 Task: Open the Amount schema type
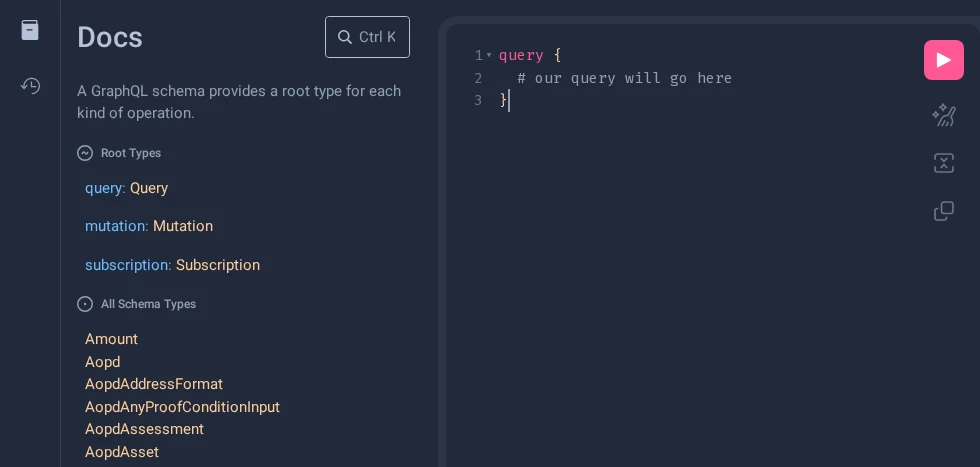(x=111, y=339)
